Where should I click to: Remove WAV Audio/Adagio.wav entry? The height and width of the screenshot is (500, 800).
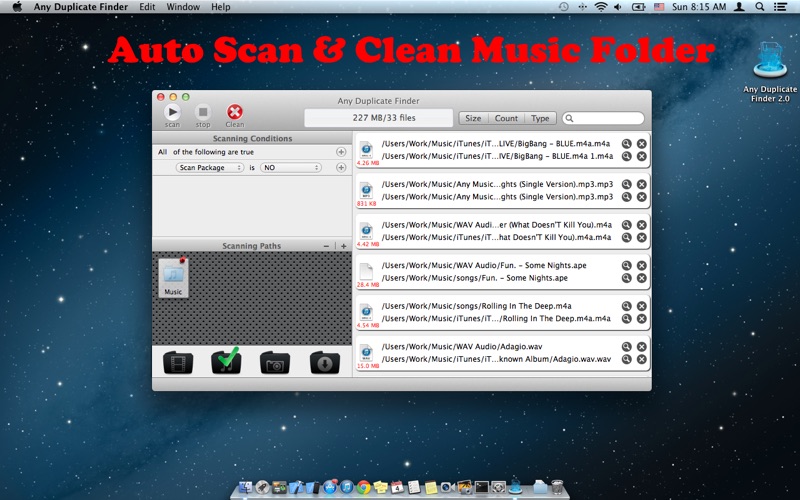(x=642, y=346)
